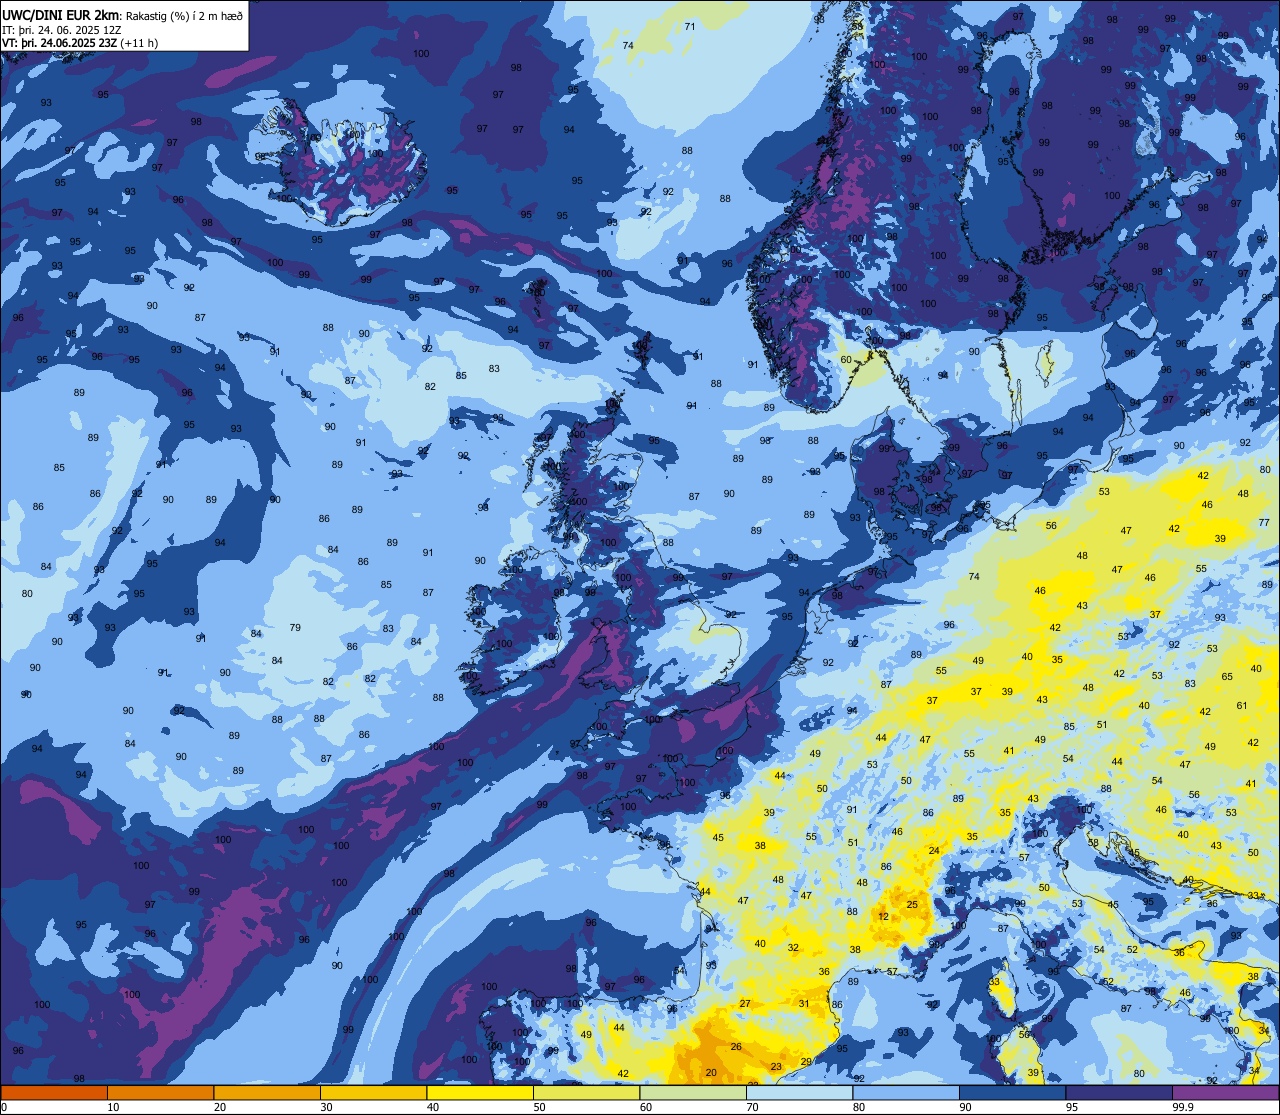Click the pale blue 70–80 legend segment
This screenshot has height=1115, width=1280.
(799, 1092)
